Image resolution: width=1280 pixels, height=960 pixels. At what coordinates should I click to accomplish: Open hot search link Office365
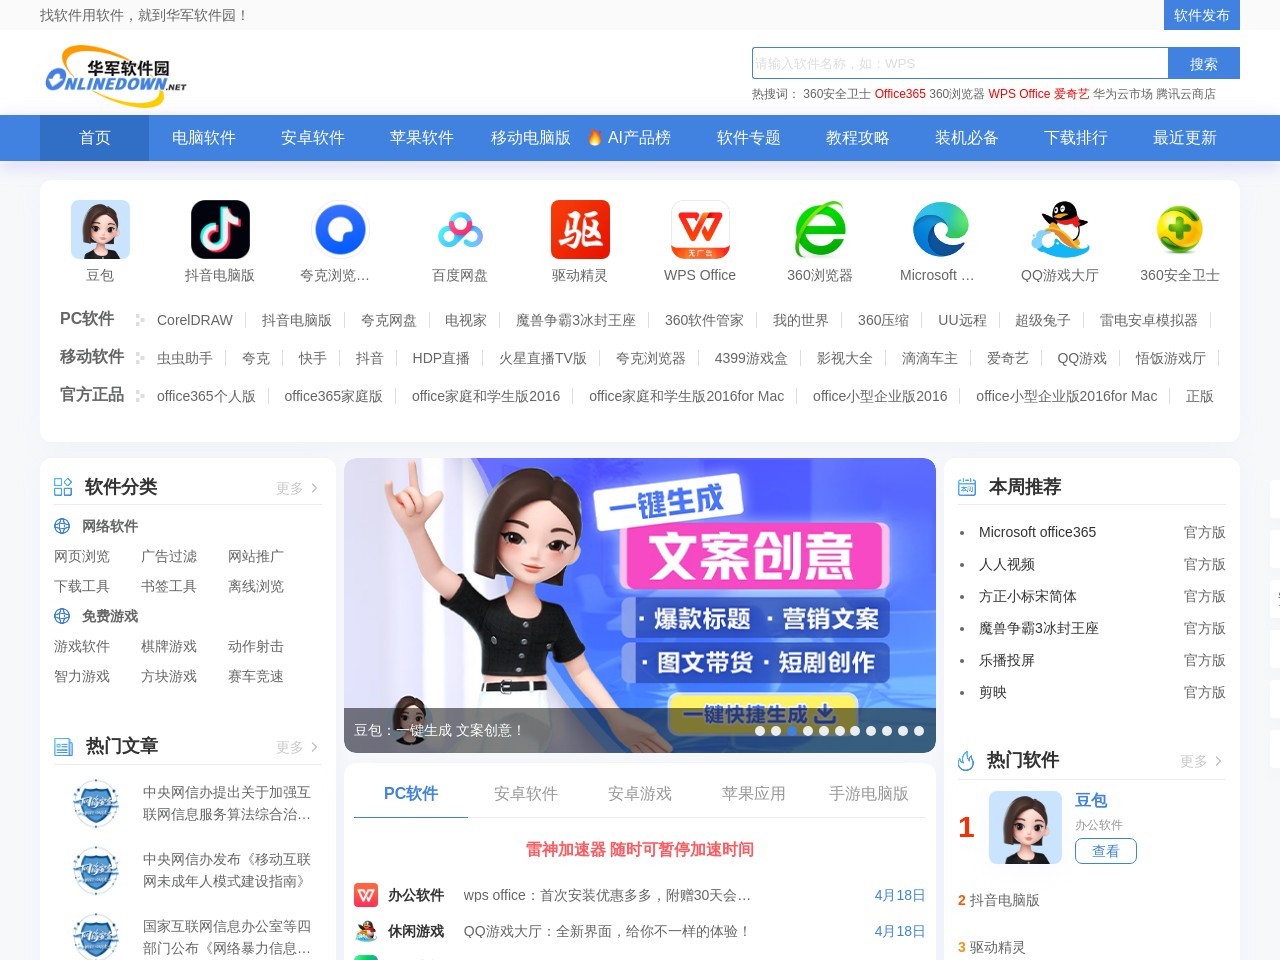900,94
